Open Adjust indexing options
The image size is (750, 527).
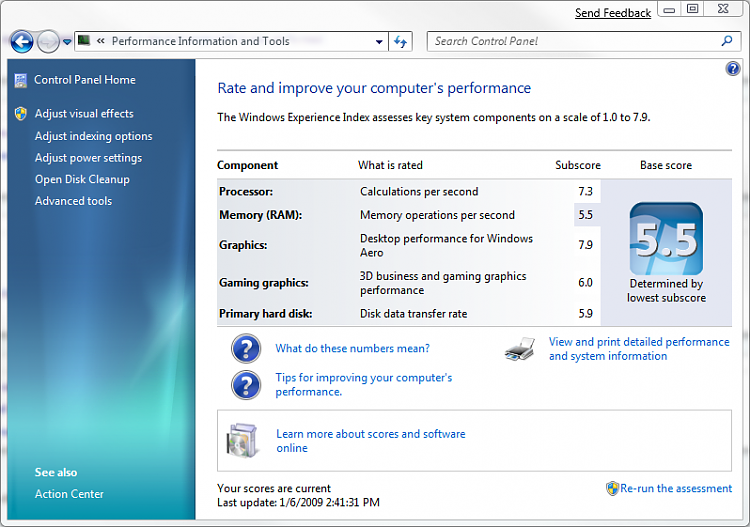pos(93,136)
